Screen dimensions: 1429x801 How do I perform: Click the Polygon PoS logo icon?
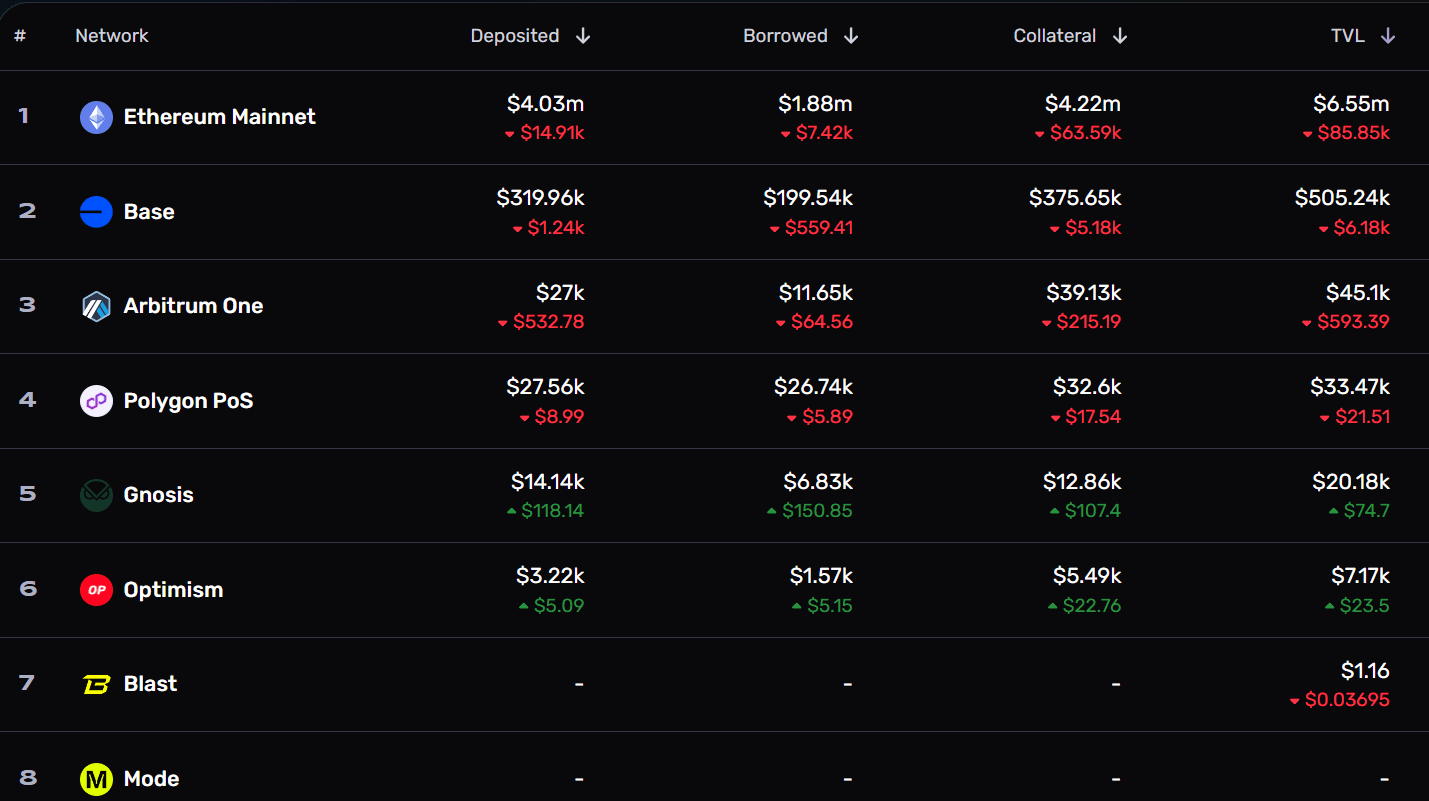tap(96, 401)
